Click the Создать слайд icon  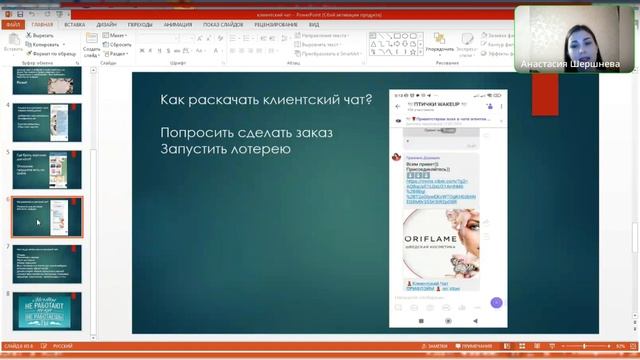[x=91, y=39]
